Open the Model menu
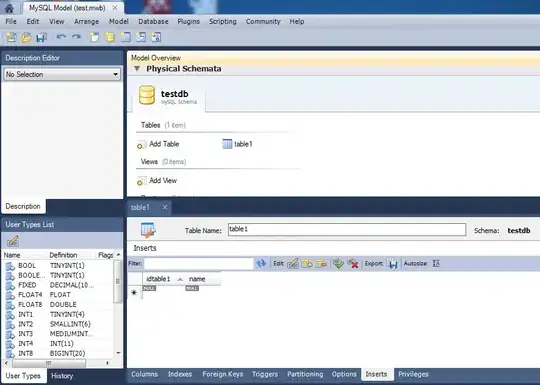The height and width of the screenshot is (385, 540). pyautogui.click(x=119, y=21)
